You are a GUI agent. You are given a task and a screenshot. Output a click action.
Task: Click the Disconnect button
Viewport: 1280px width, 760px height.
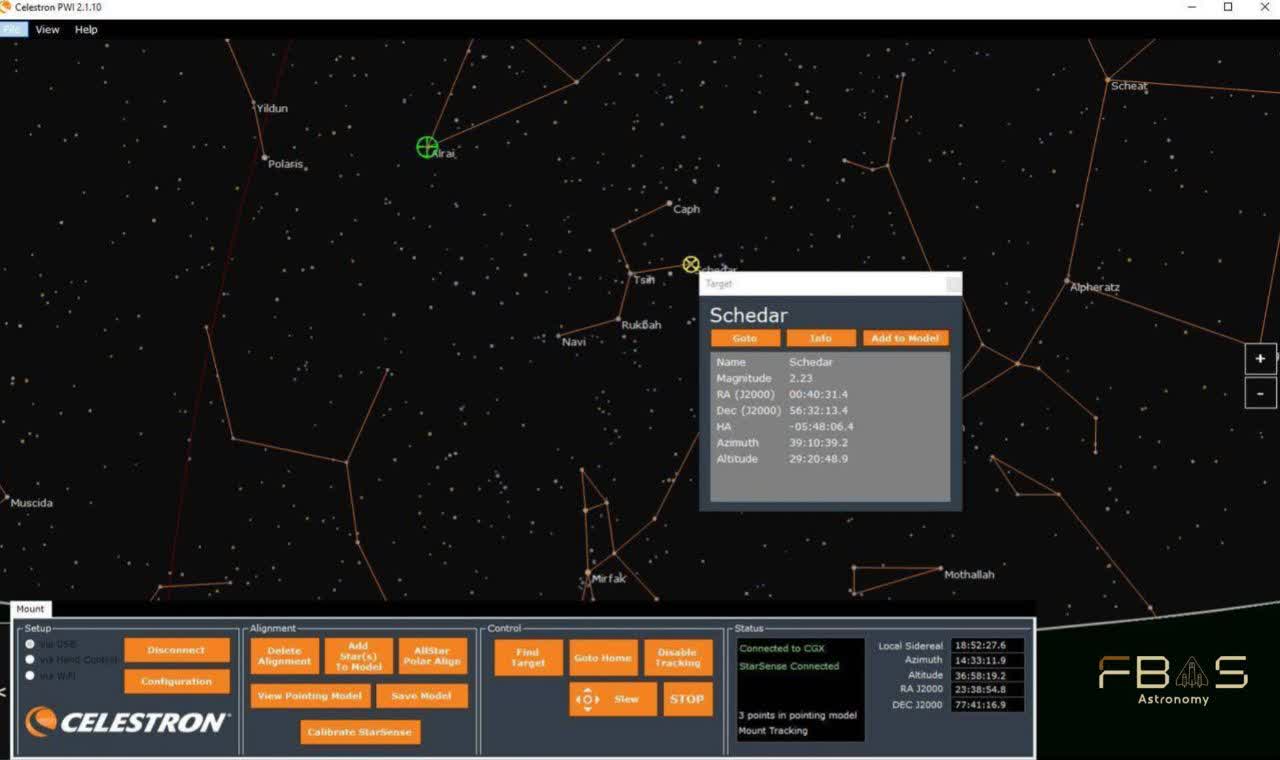click(176, 650)
